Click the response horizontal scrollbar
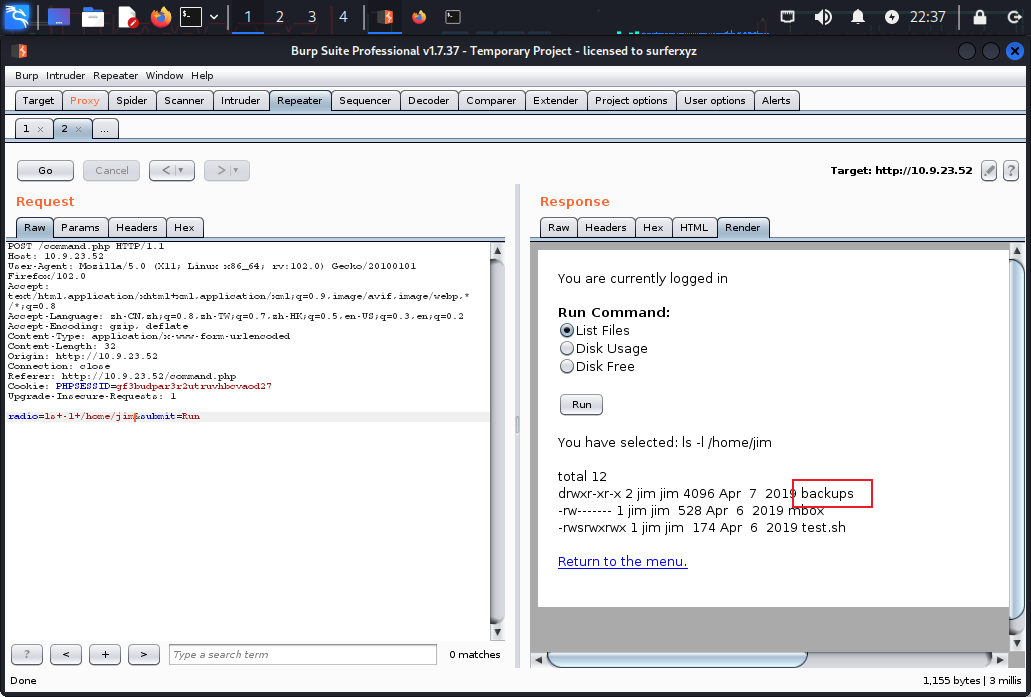This screenshot has width=1031, height=697. (x=677, y=660)
